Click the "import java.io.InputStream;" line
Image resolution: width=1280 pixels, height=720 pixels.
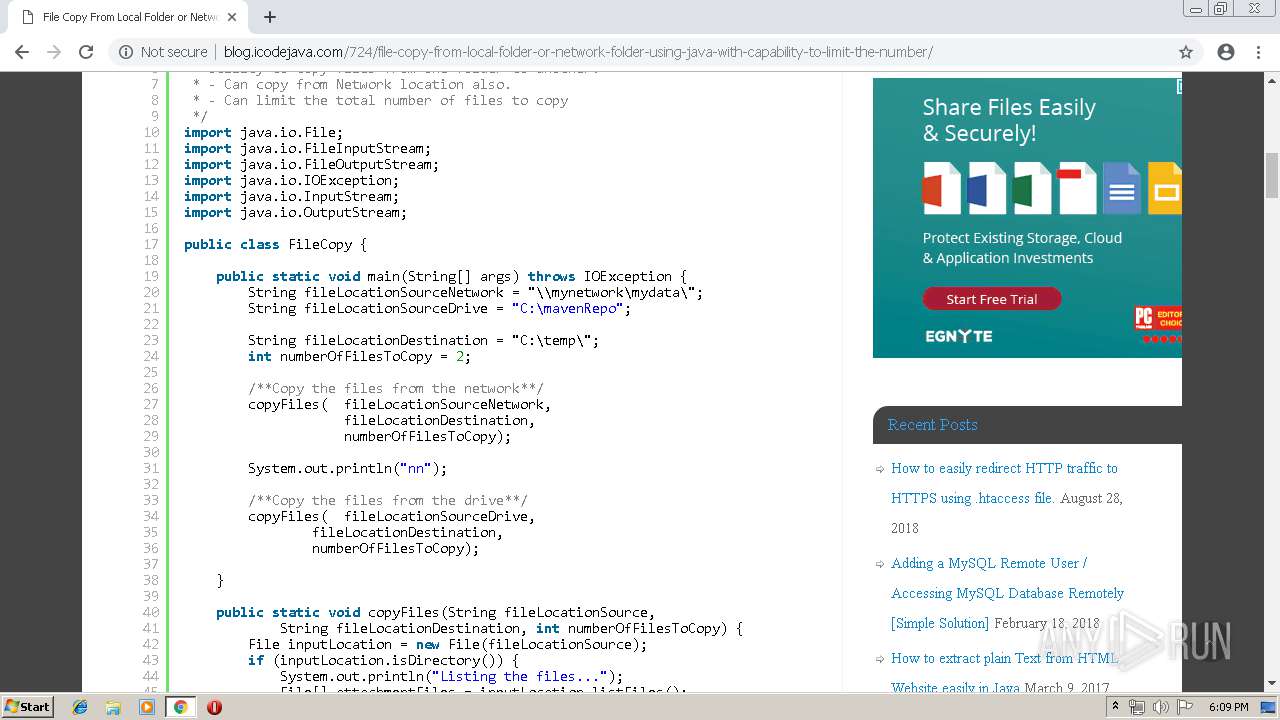[x=291, y=196]
